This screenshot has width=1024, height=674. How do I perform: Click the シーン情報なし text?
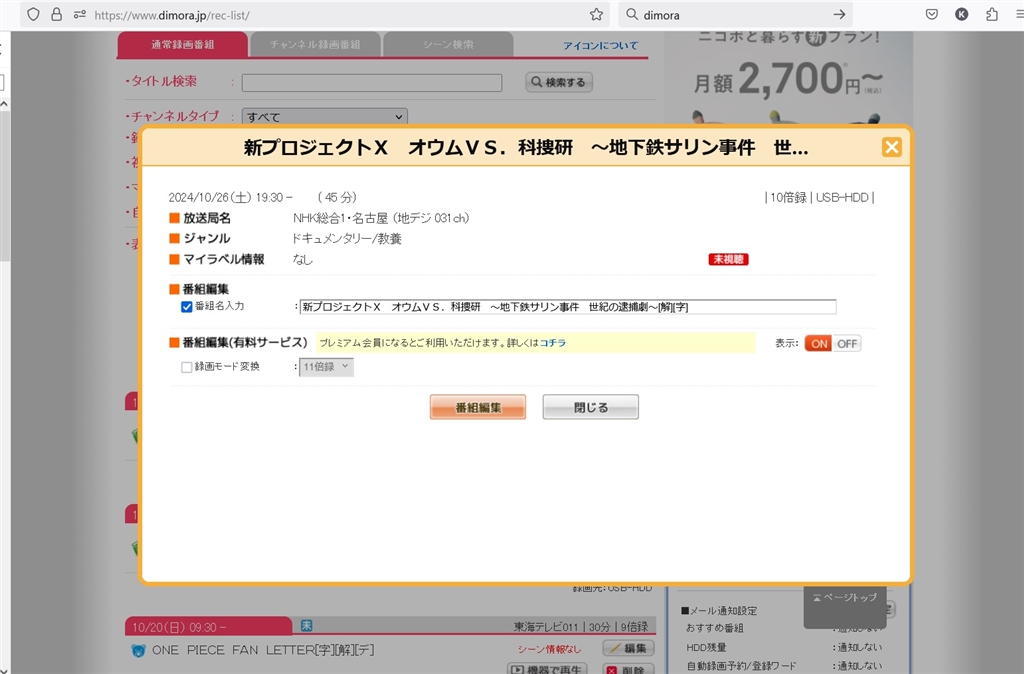pyautogui.click(x=549, y=649)
